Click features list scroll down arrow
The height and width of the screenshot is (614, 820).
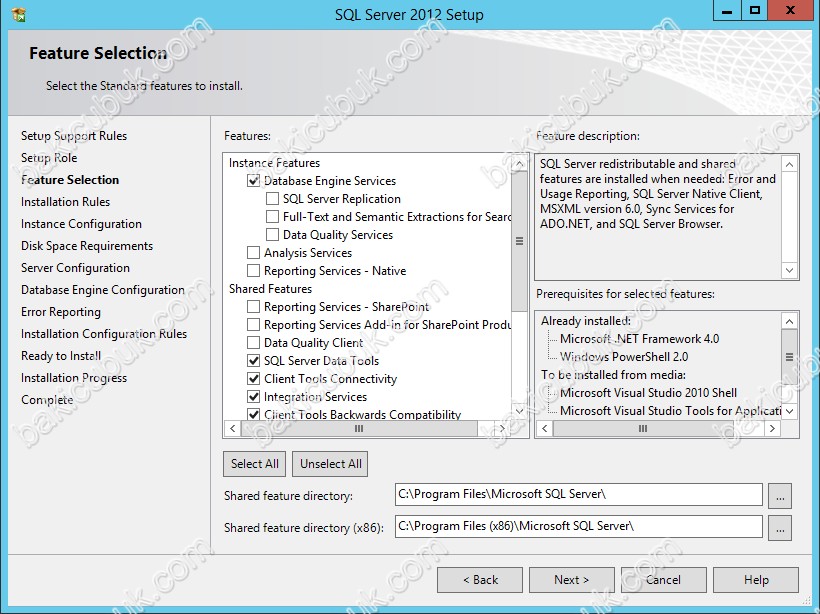[519, 411]
